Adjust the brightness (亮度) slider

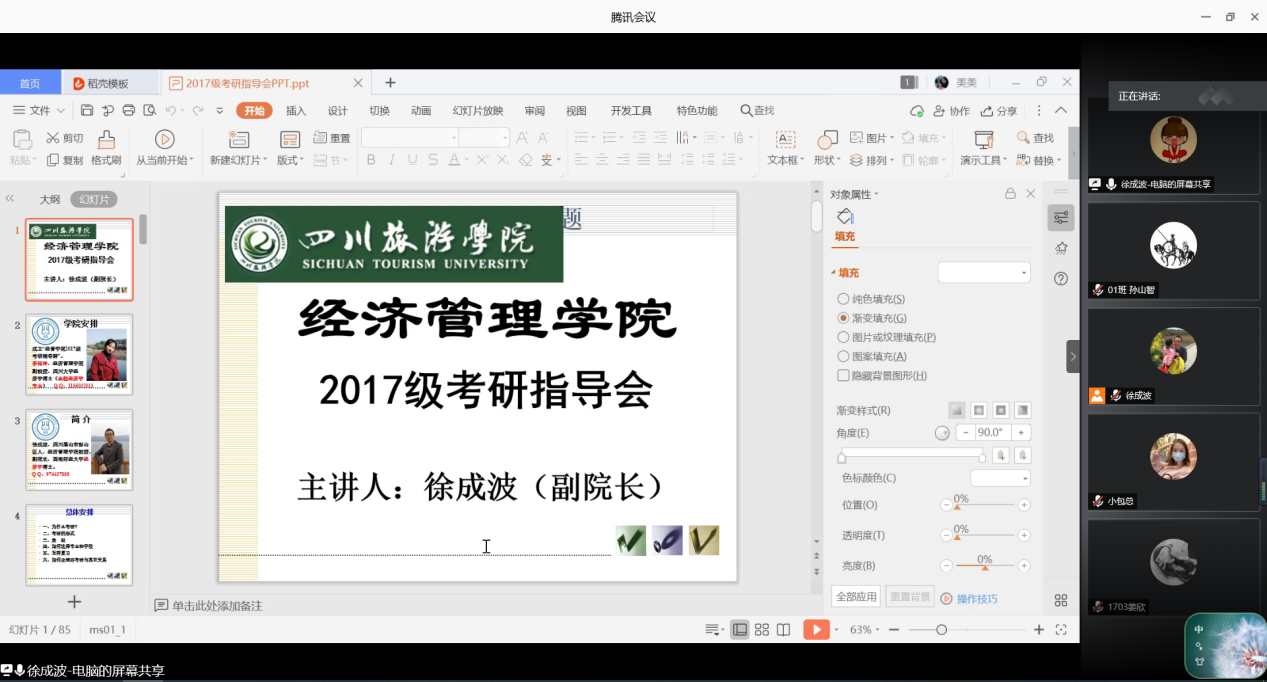coord(985,566)
